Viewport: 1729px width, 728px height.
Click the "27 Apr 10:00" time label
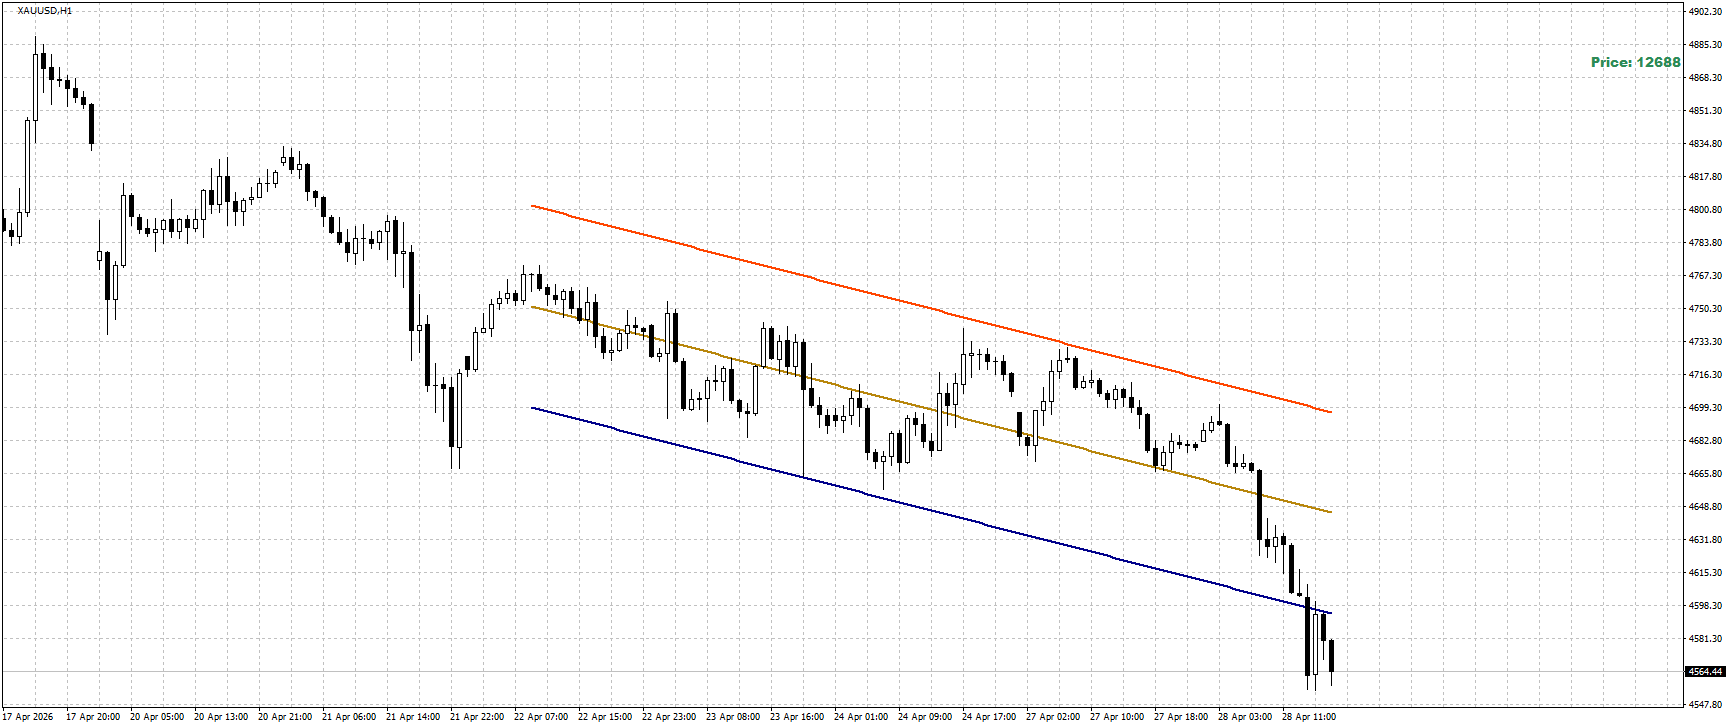[1117, 717]
